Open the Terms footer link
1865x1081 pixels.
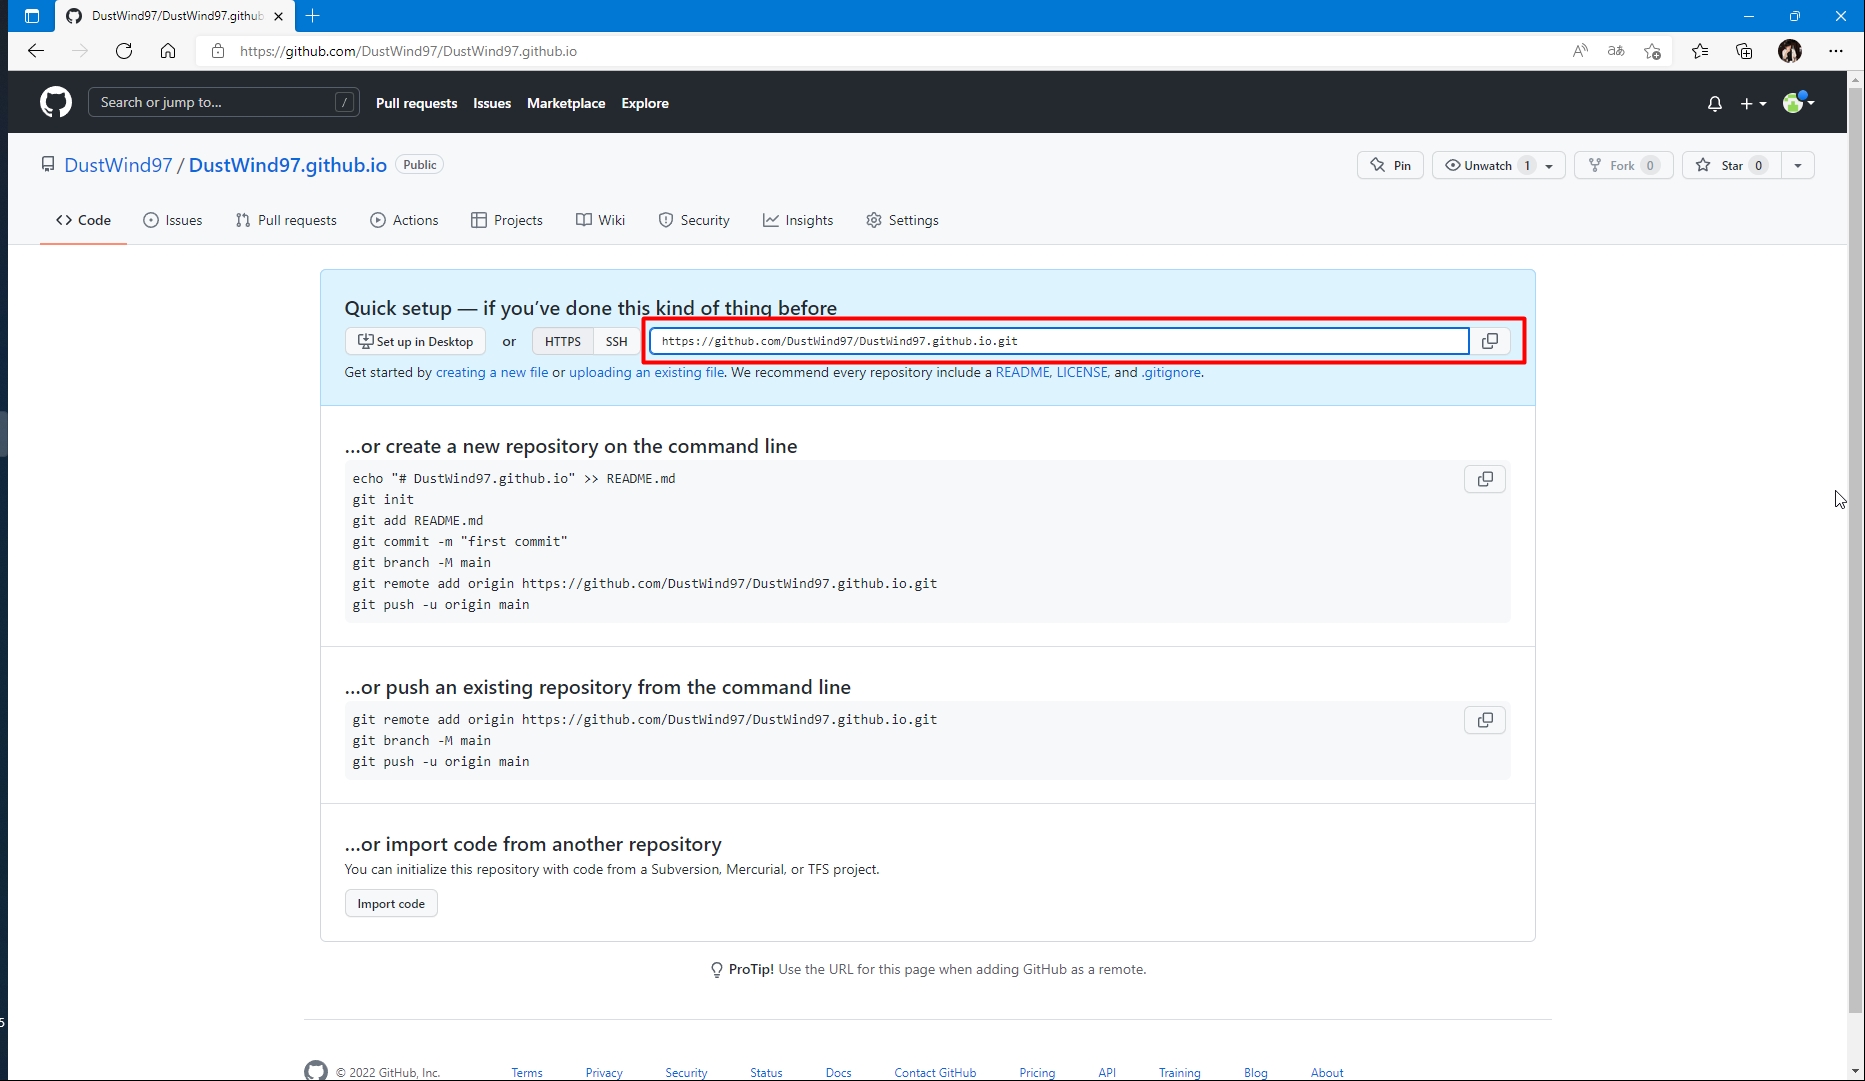pyautogui.click(x=527, y=1073)
